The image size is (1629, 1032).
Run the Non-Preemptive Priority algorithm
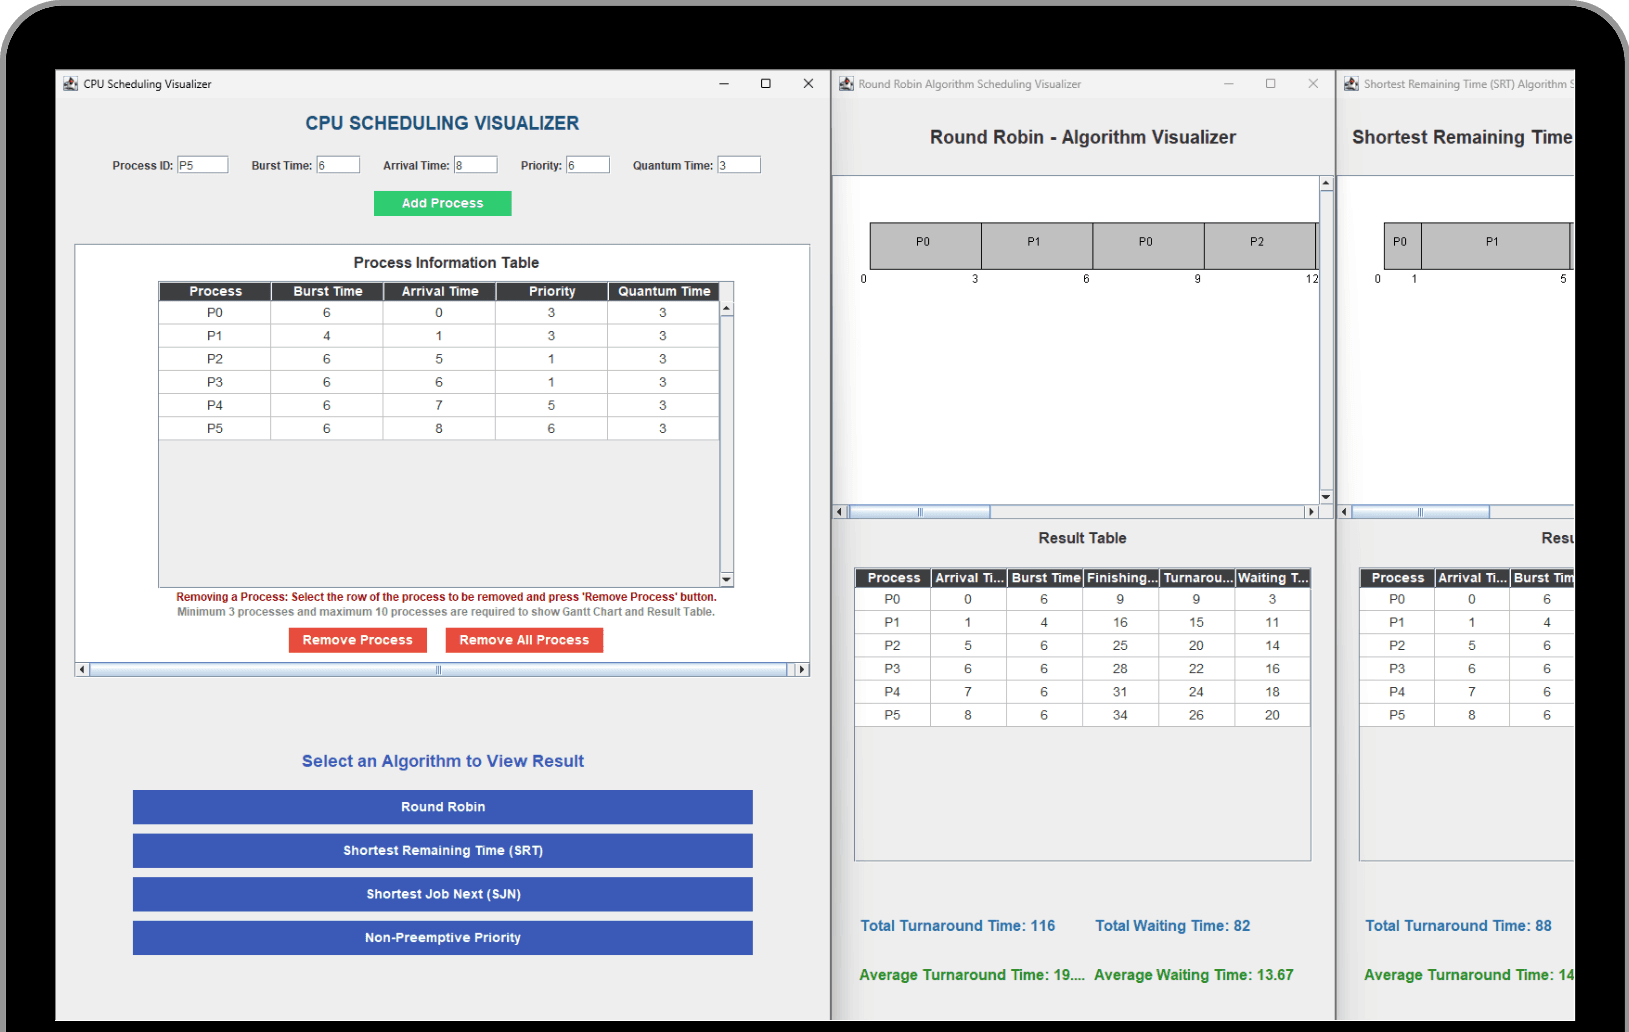click(x=442, y=938)
